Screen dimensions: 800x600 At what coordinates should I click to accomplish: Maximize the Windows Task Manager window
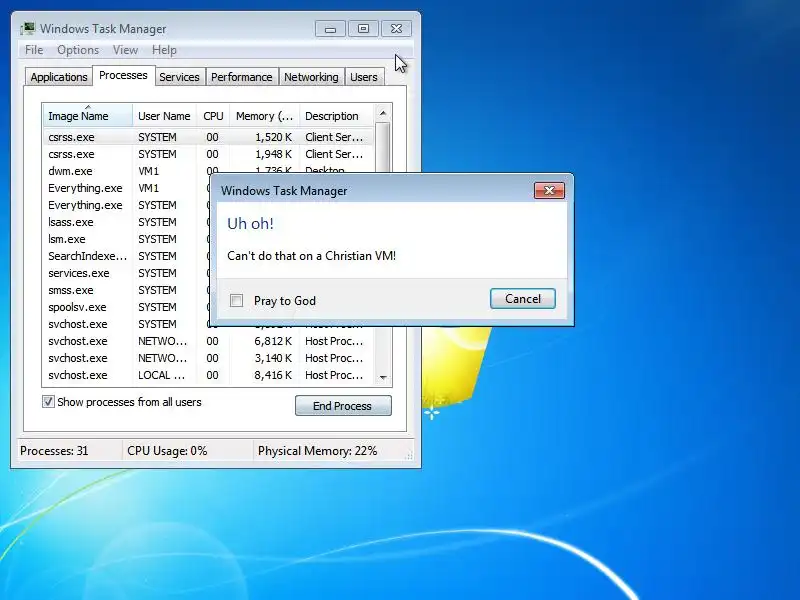click(x=363, y=29)
